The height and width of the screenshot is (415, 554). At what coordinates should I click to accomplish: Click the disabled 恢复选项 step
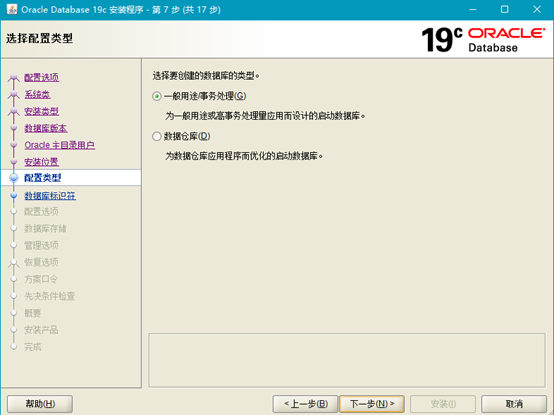click(41, 262)
